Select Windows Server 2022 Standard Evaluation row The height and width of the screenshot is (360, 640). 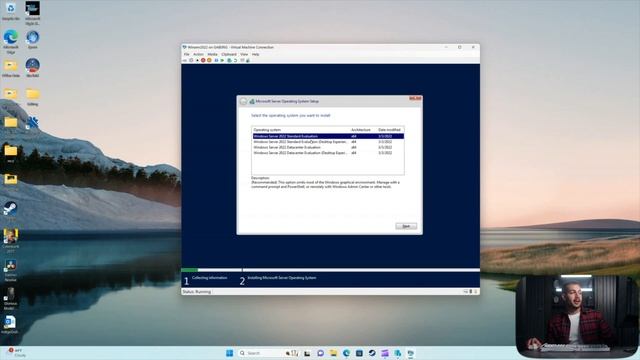coord(328,136)
